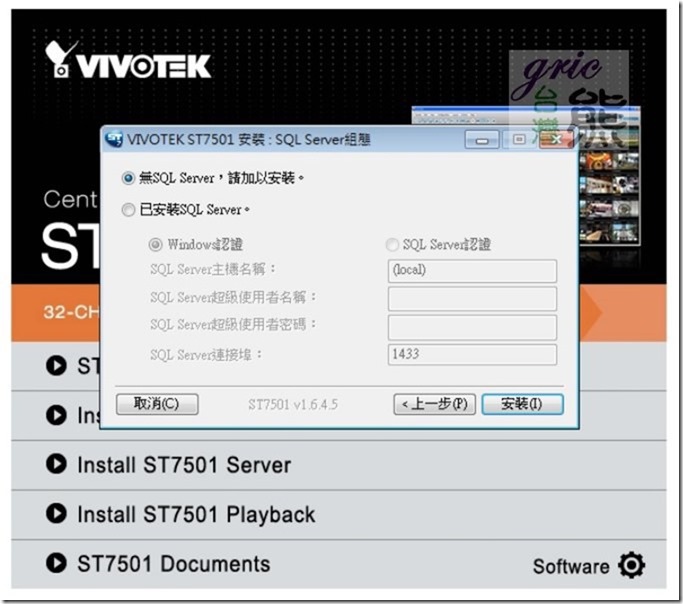This screenshot has height=604, width=683.
Task: Focus the SQL Server host name field
Action: (x=472, y=270)
